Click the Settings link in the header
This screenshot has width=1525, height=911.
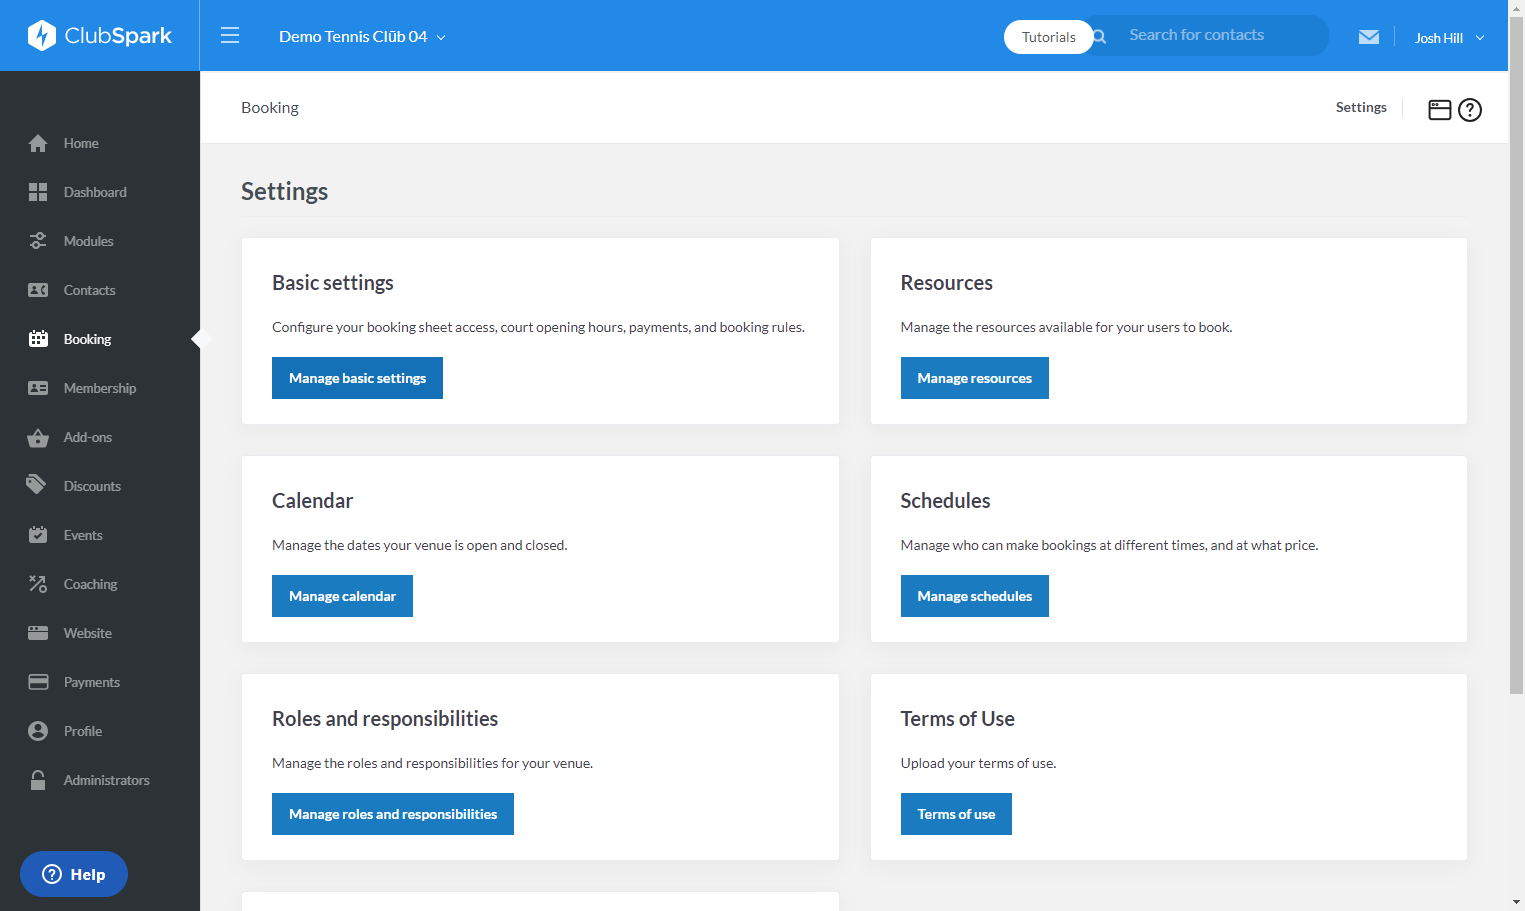coord(1361,107)
